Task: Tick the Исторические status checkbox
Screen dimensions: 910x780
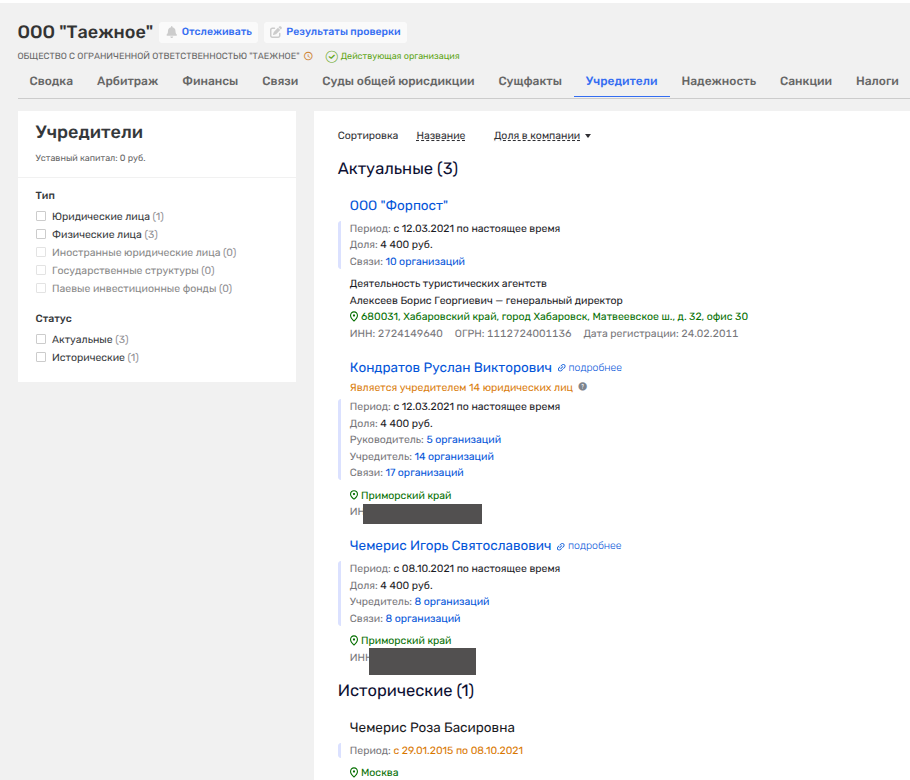Action: pyautogui.click(x=41, y=358)
